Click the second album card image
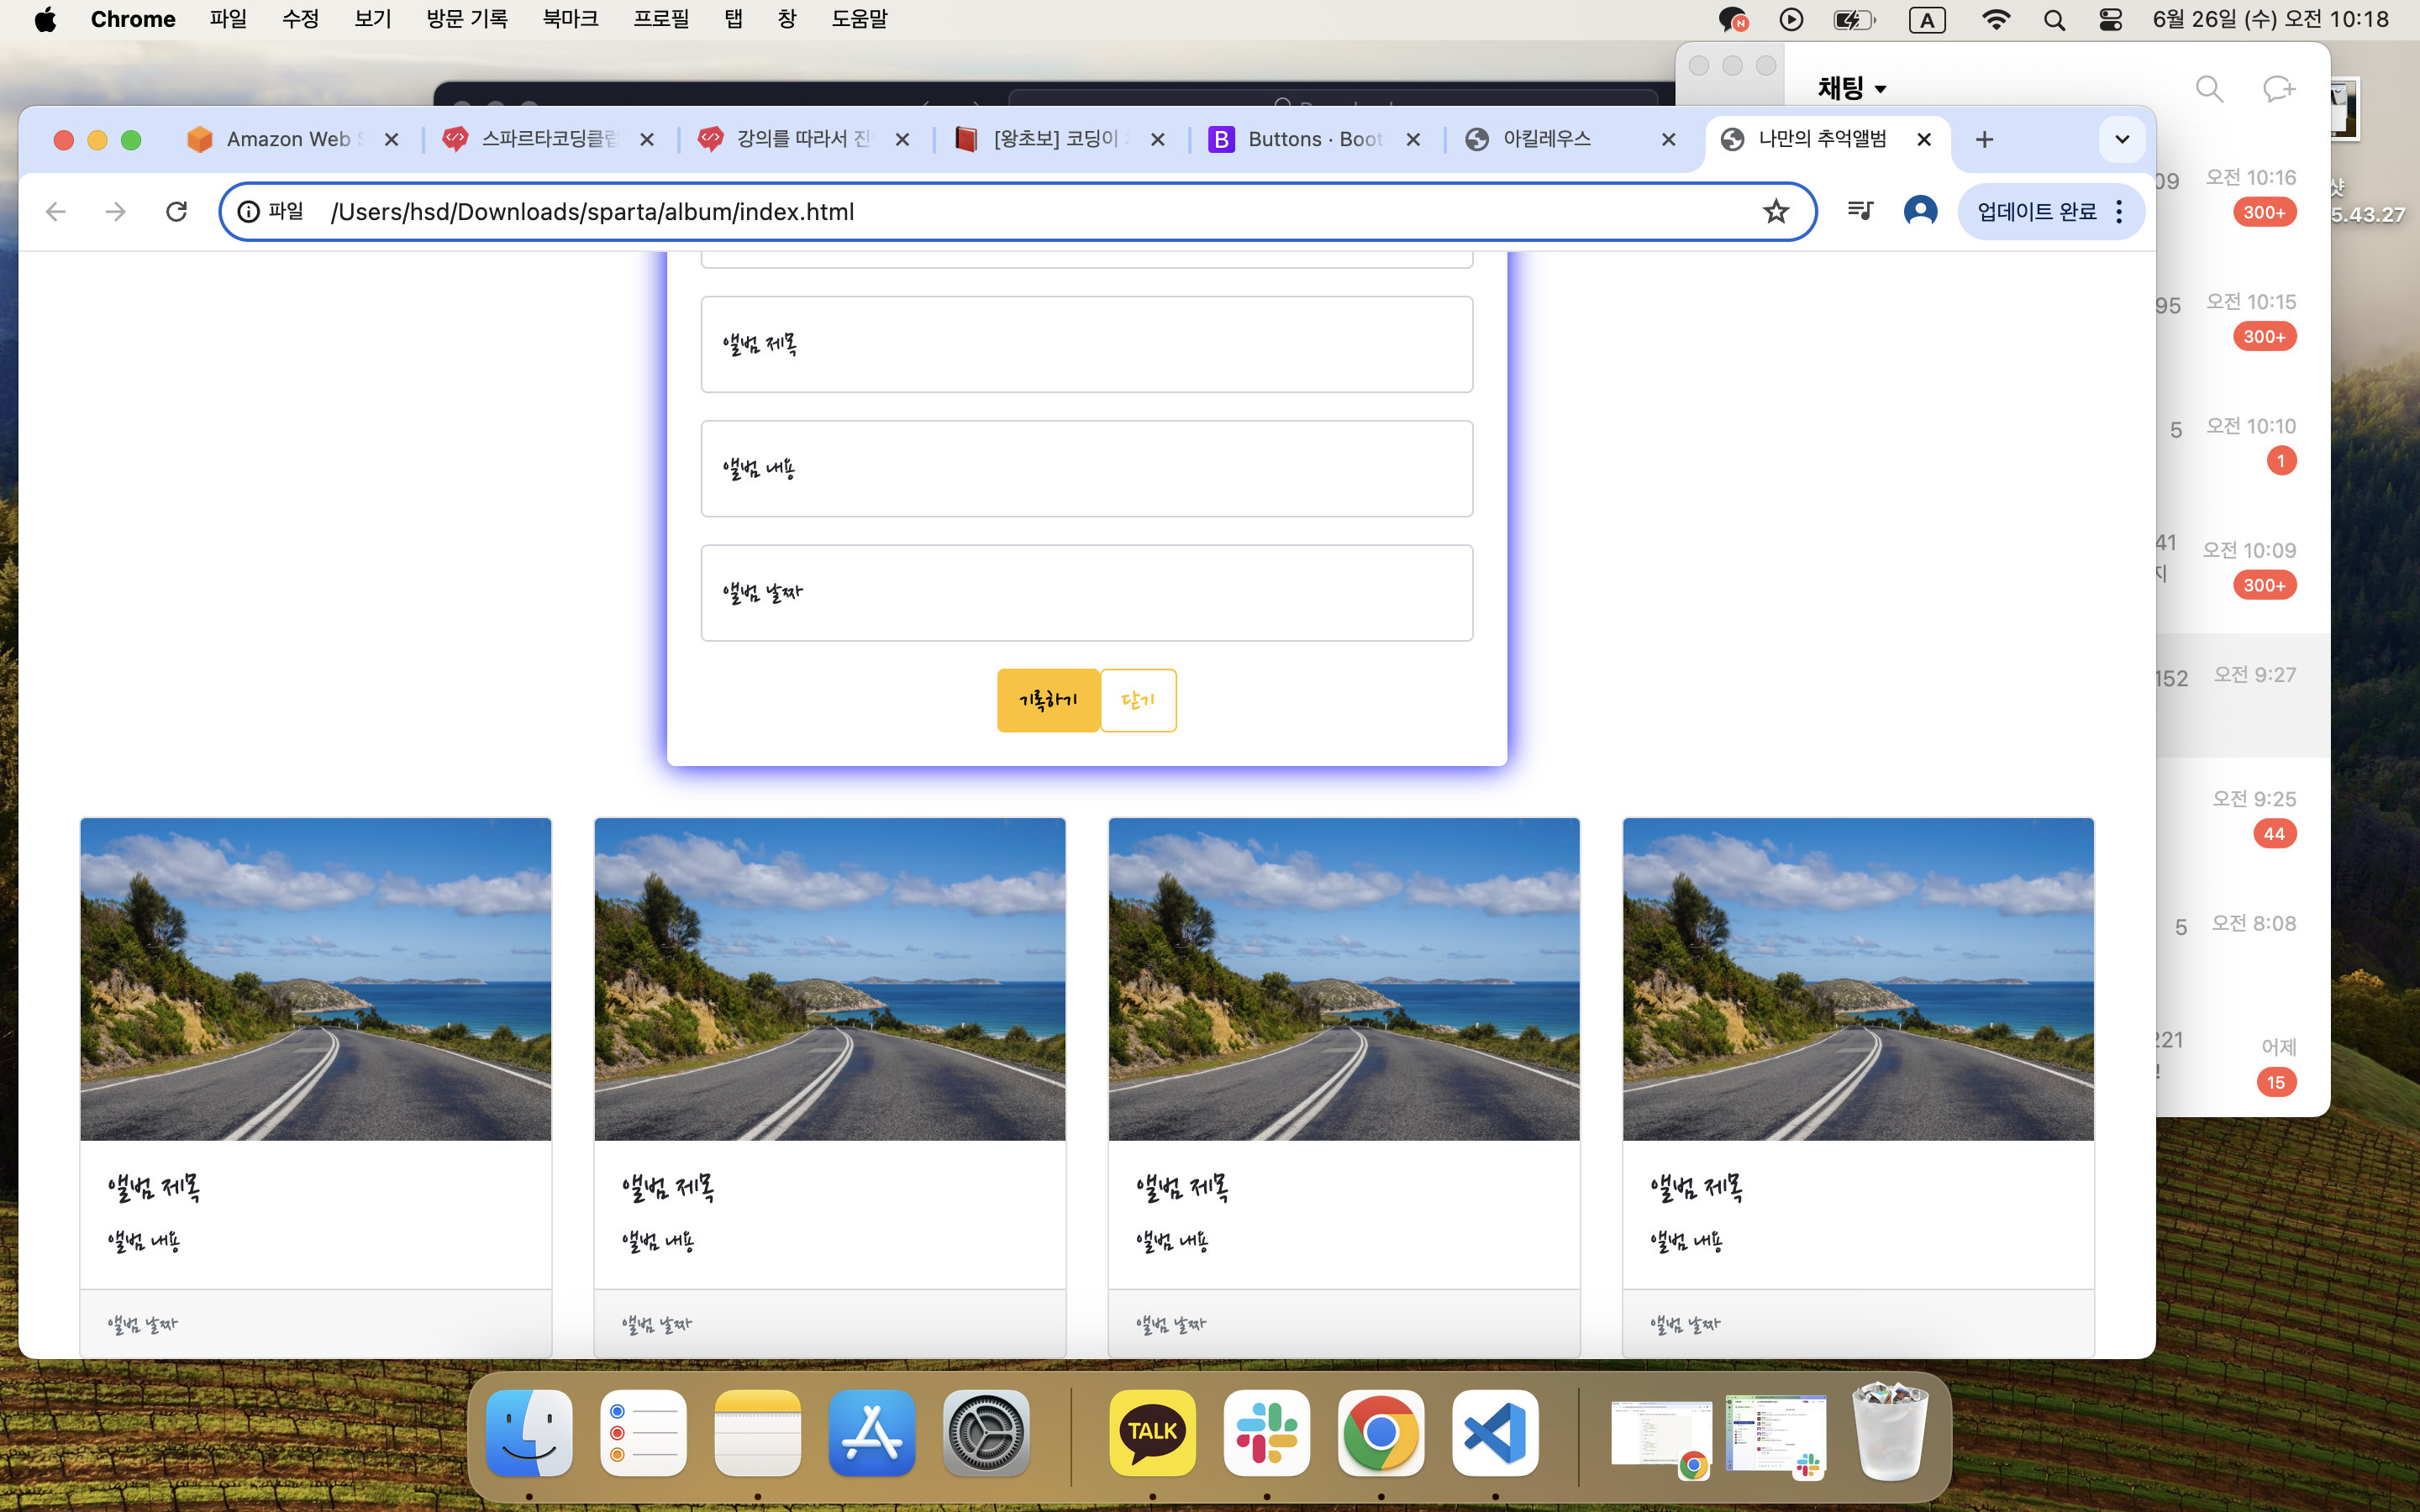Image resolution: width=2420 pixels, height=1512 pixels. point(830,979)
